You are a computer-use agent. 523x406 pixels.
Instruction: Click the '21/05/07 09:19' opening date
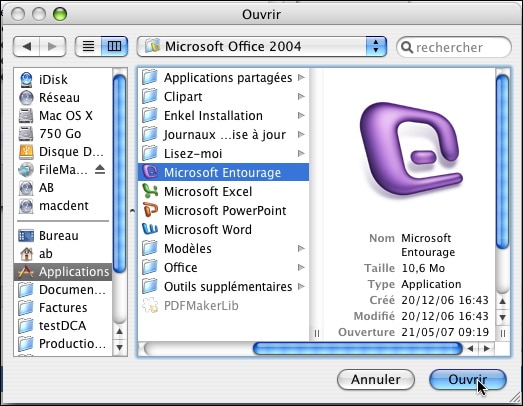pyautogui.click(x=445, y=332)
